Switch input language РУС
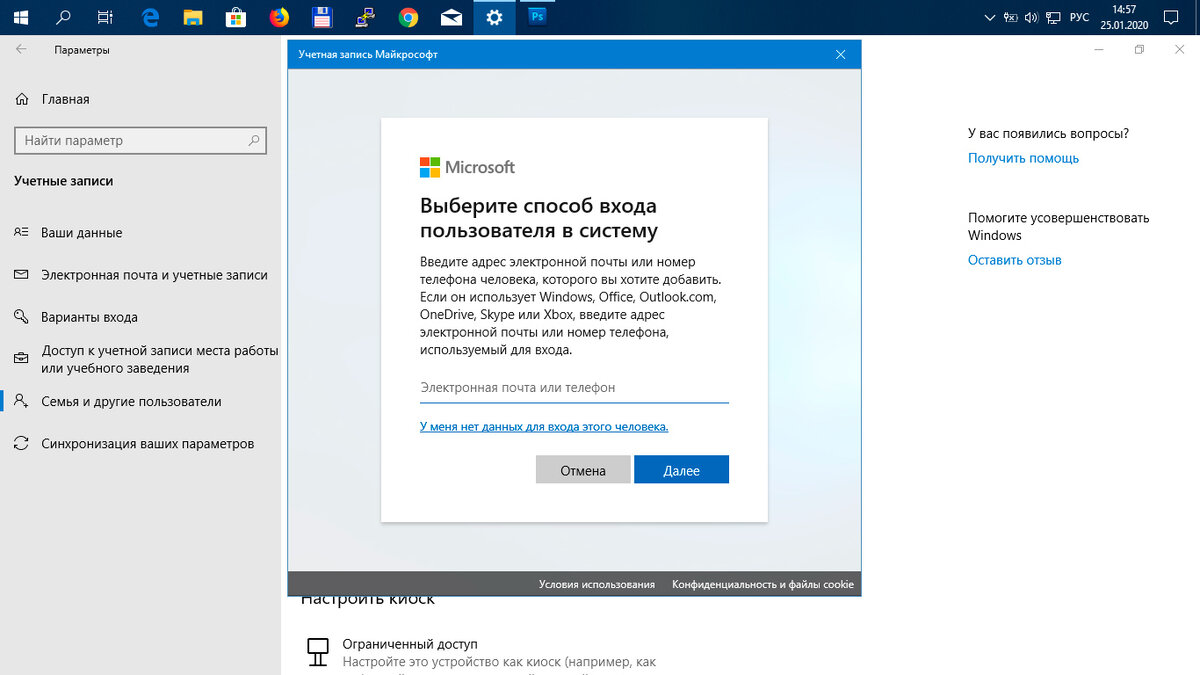This screenshot has width=1200, height=675. 1079,17
